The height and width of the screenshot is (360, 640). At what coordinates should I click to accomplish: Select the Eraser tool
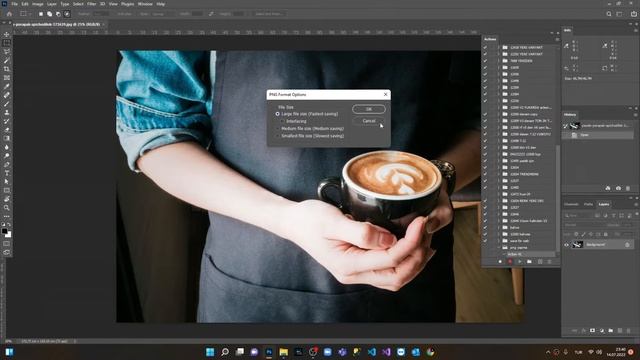(7, 129)
